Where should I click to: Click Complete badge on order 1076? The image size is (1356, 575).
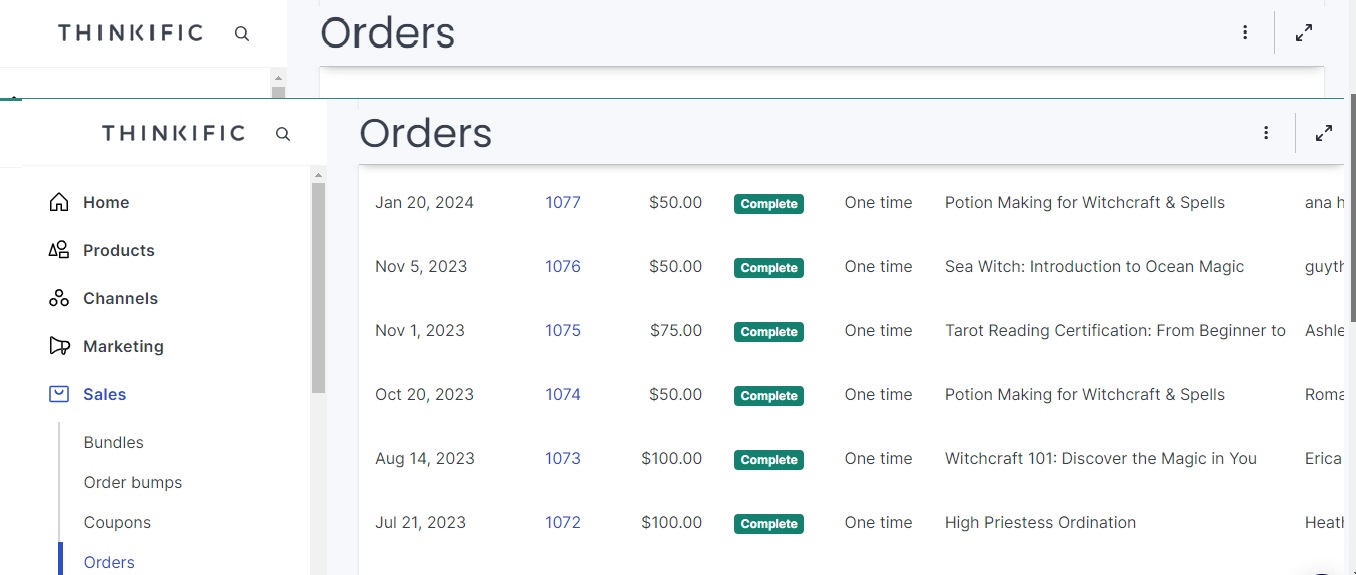pyautogui.click(x=769, y=268)
